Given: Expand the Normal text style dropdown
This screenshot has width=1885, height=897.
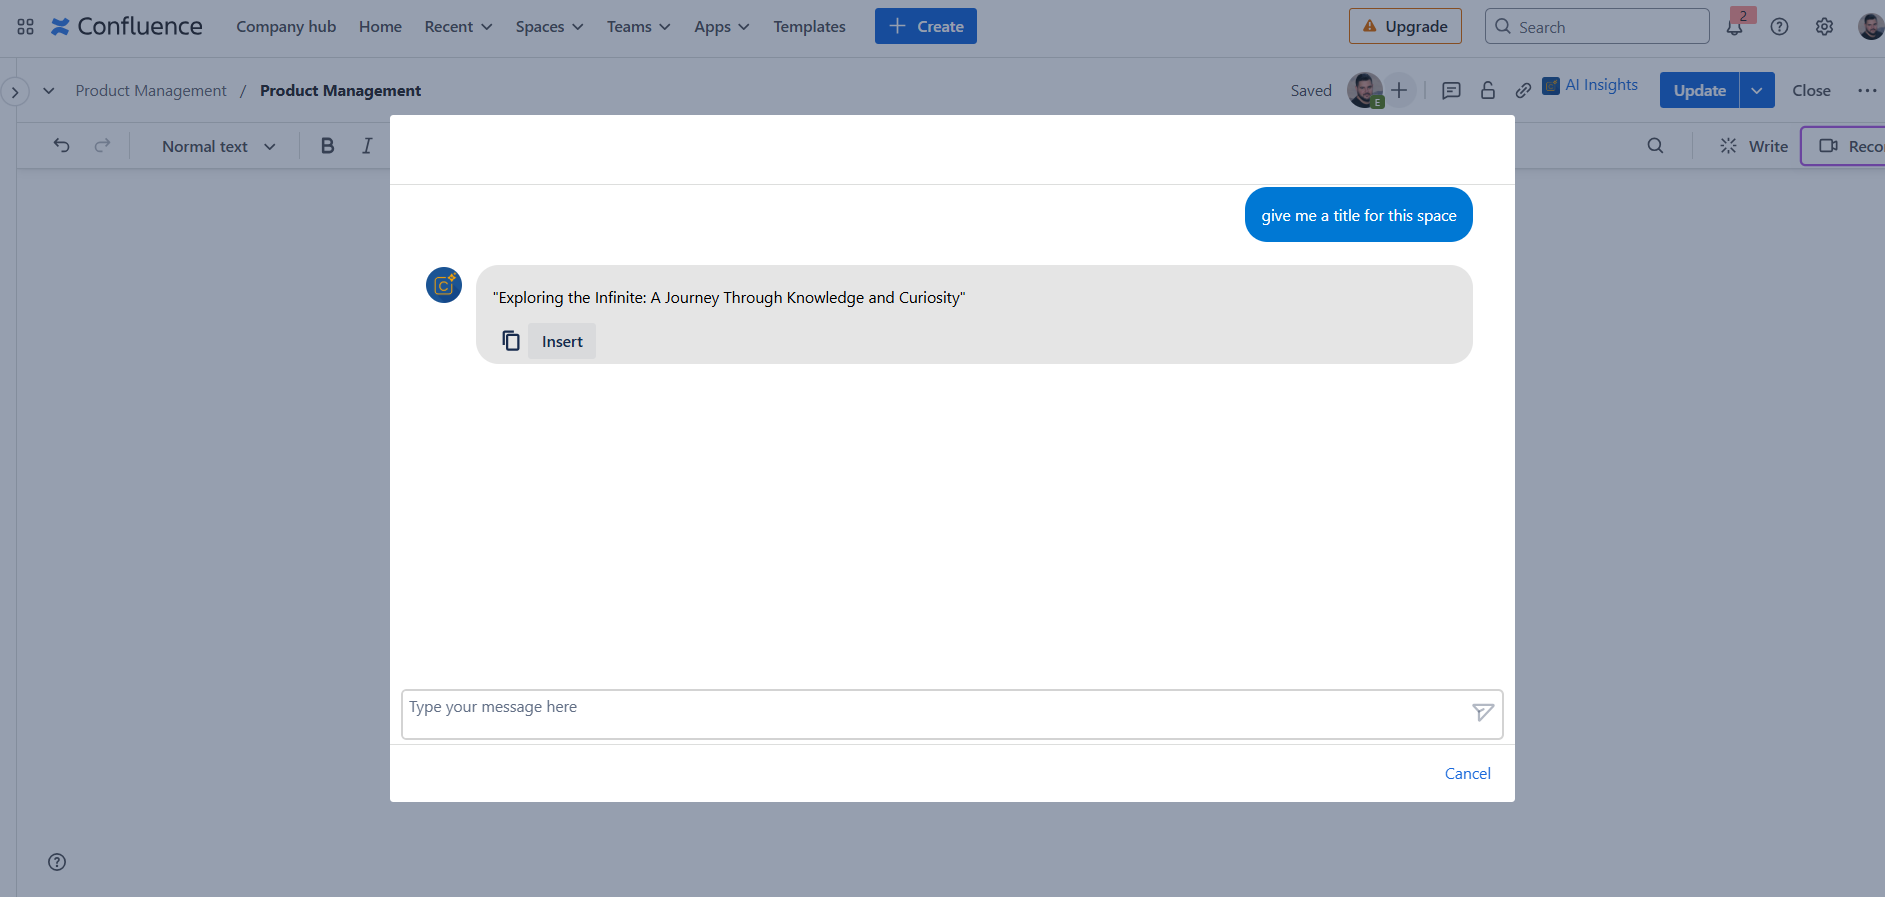Looking at the screenshot, I should (x=218, y=146).
